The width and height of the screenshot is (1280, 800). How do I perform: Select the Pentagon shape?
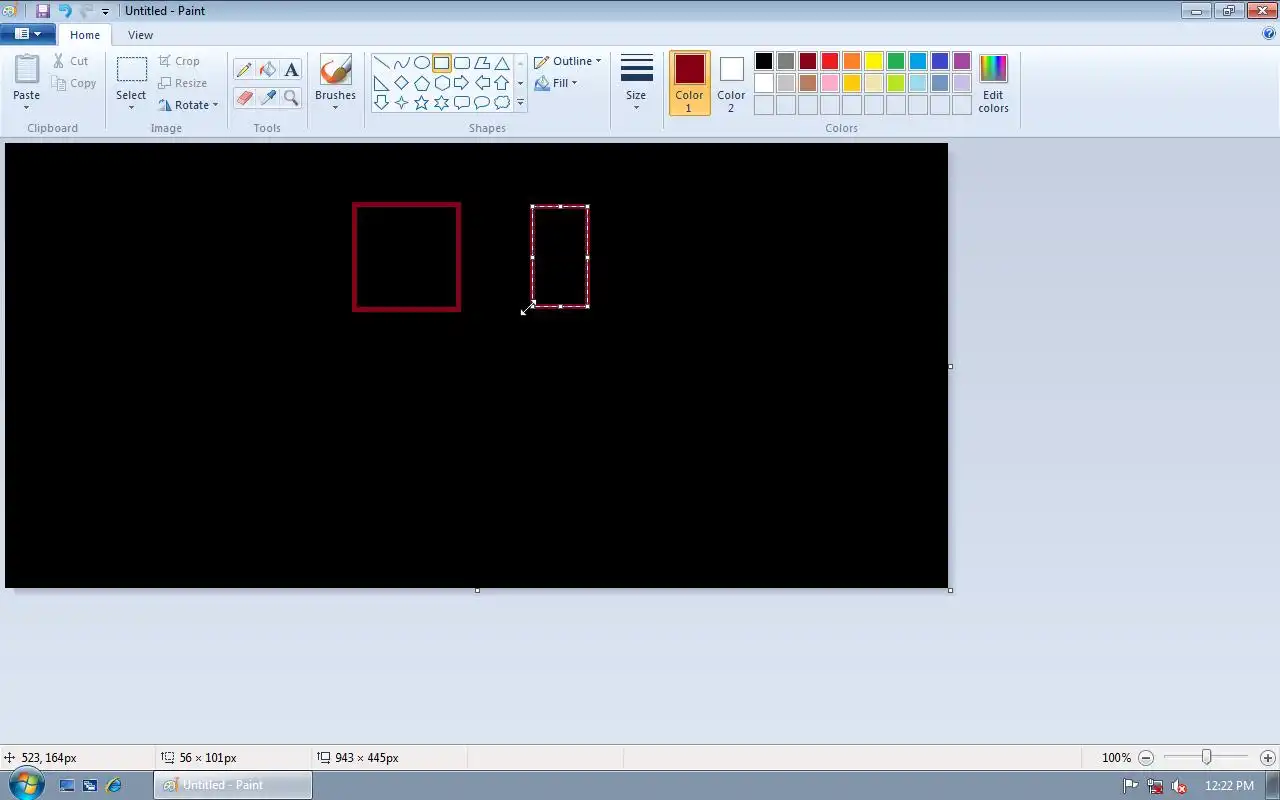421,83
